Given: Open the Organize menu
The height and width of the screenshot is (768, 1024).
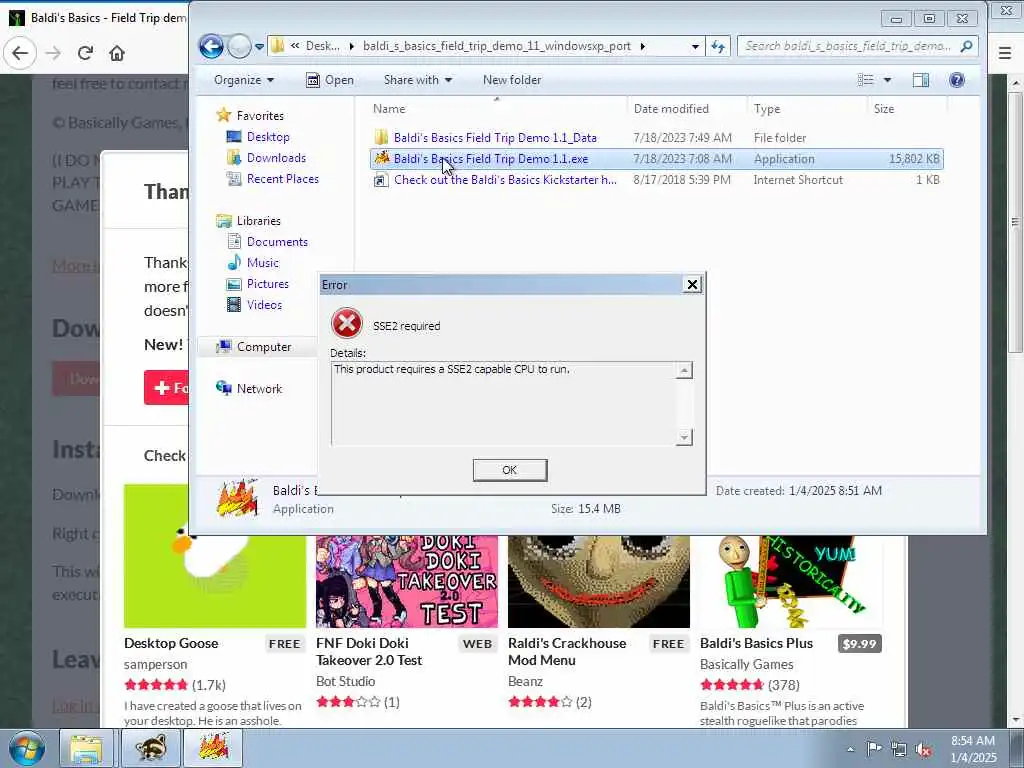Looking at the screenshot, I should 244,80.
